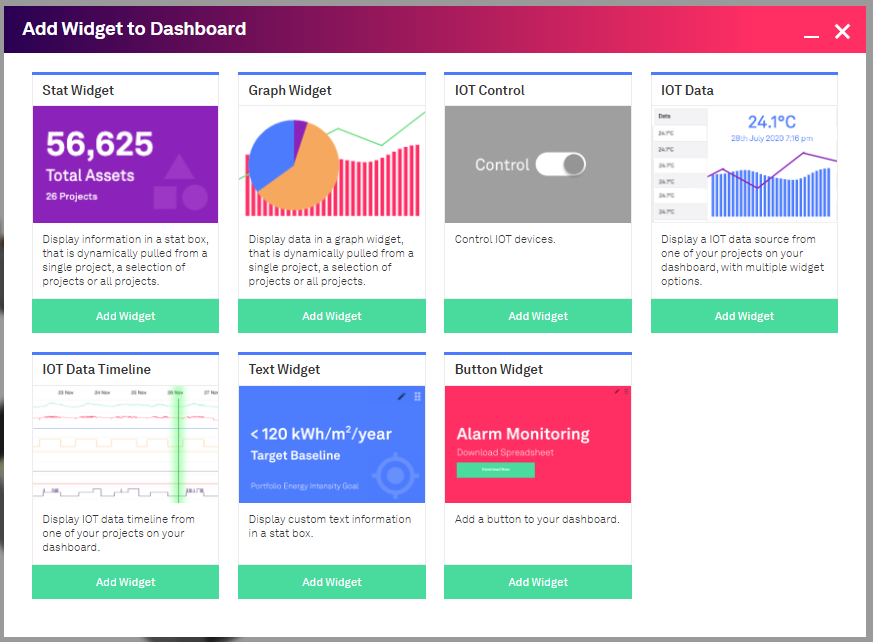Click the green Download Now button in preview
Screen dimensions: 873x642
tap(495, 469)
